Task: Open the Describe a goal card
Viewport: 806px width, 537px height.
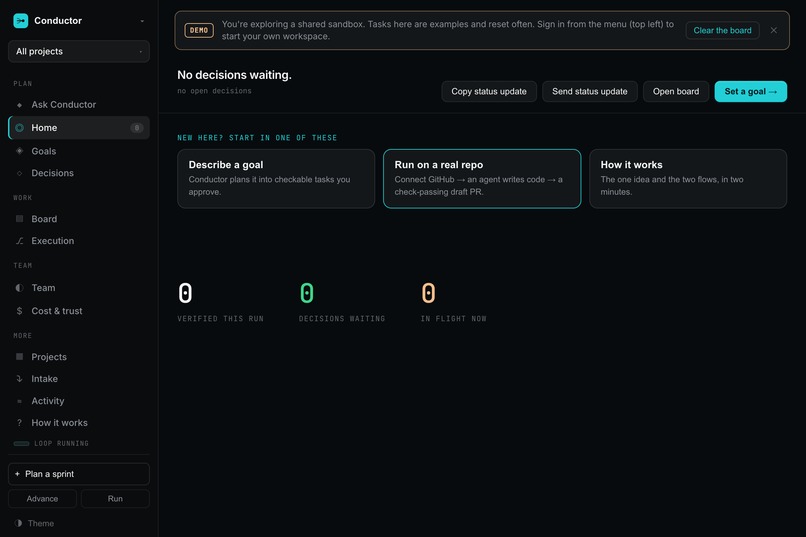Action: tap(276, 179)
